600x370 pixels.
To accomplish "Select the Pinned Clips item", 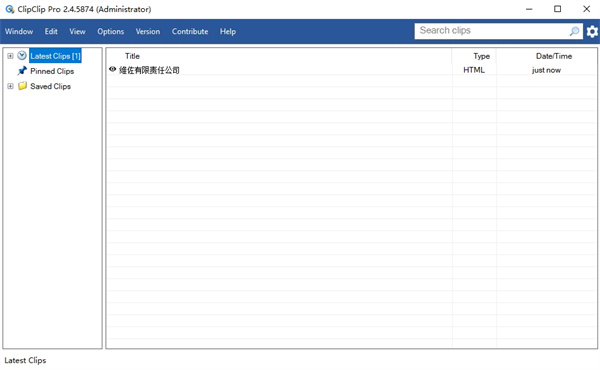I will tap(52, 71).
